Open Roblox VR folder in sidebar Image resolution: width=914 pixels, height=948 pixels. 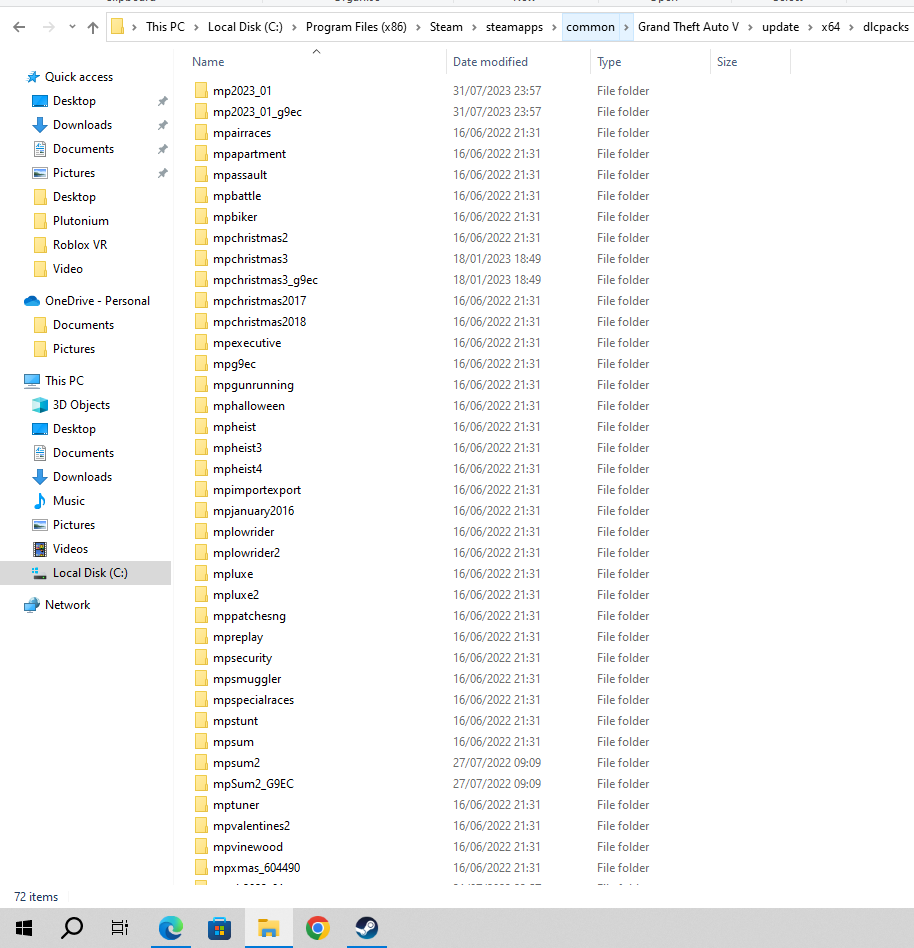point(80,245)
